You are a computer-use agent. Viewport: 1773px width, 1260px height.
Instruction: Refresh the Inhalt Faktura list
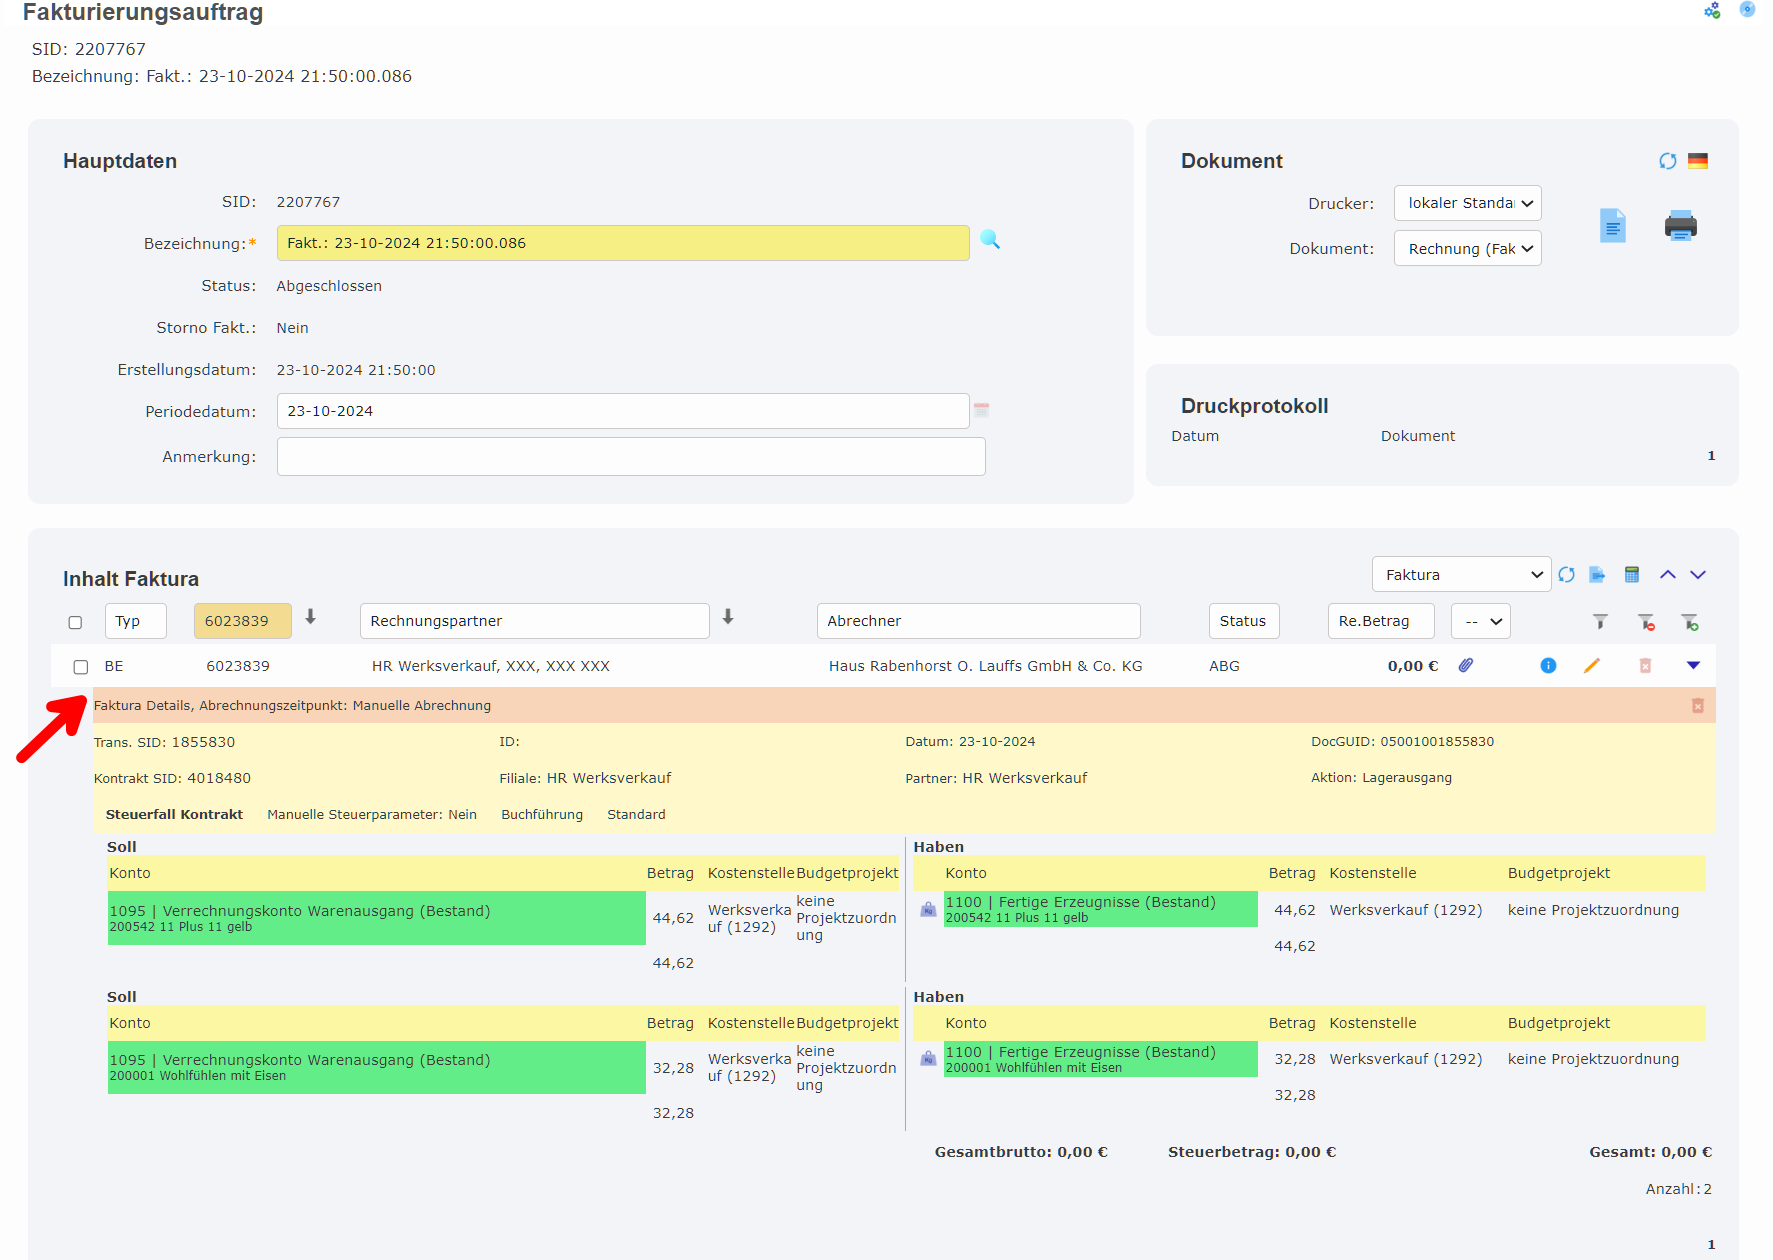click(x=1567, y=574)
